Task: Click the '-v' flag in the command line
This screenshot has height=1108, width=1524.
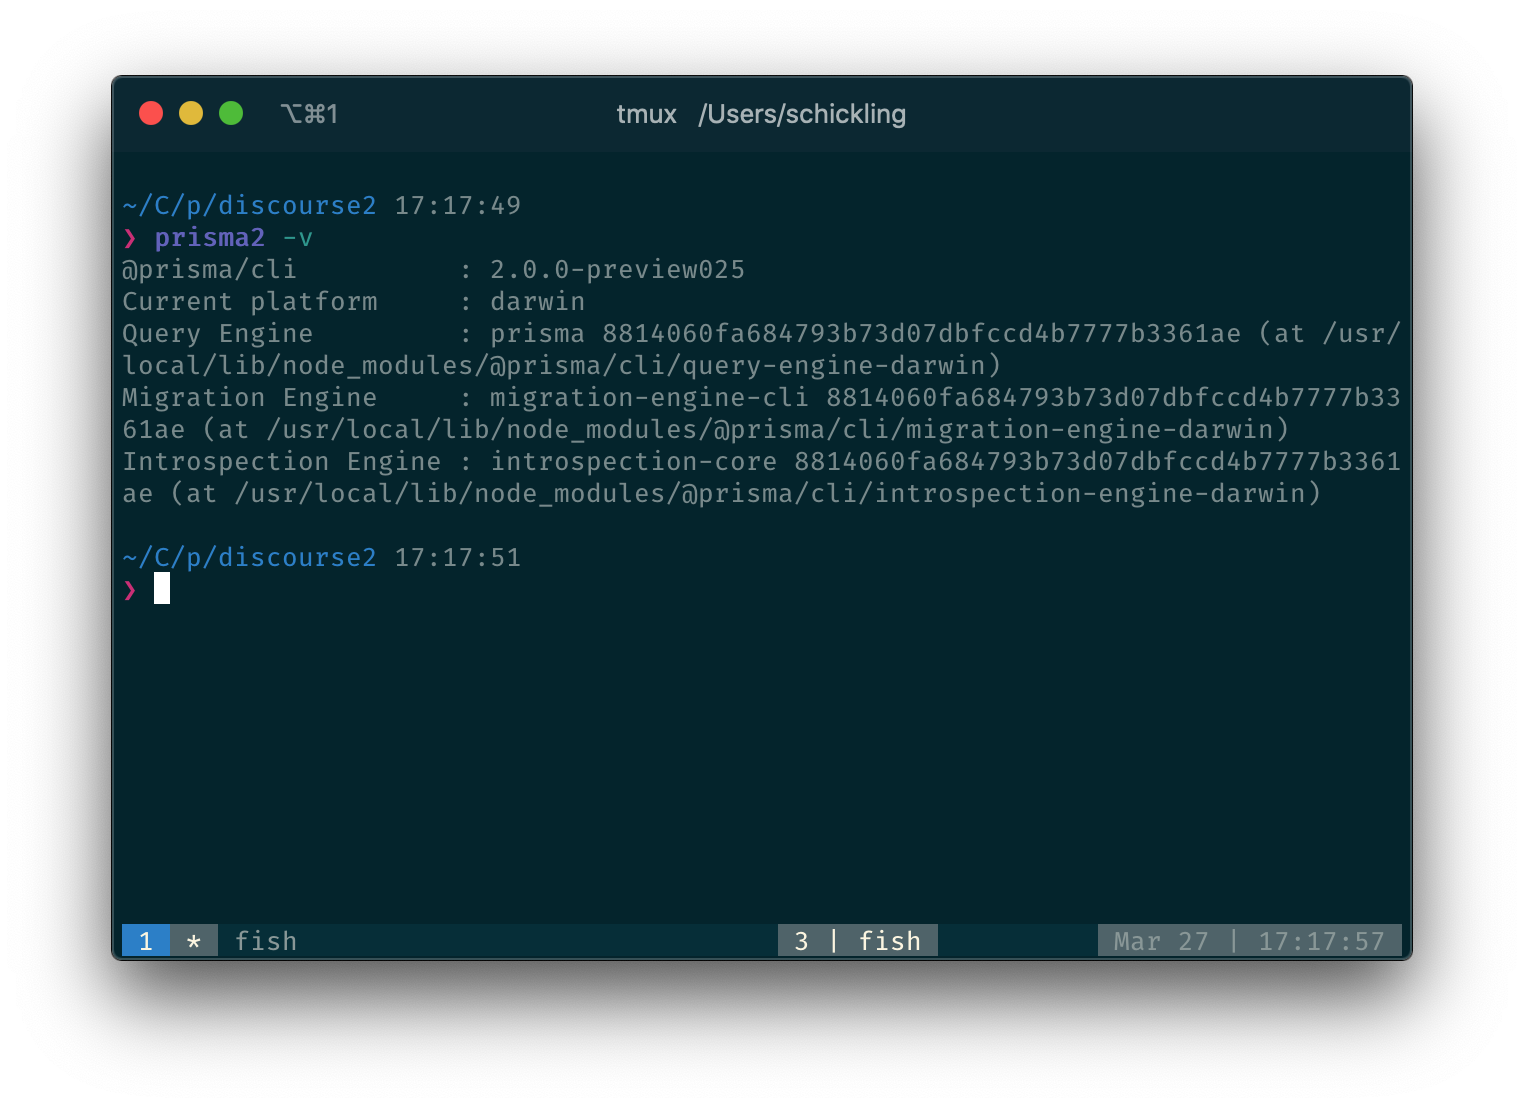Action: [298, 238]
